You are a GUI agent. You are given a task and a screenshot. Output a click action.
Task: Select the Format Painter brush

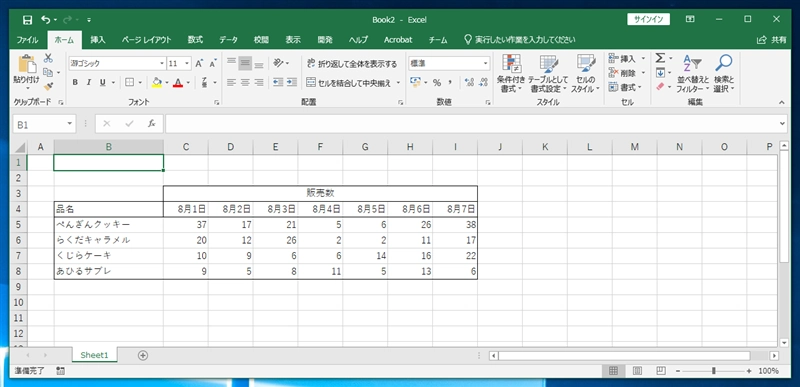[x=48, y=87]
